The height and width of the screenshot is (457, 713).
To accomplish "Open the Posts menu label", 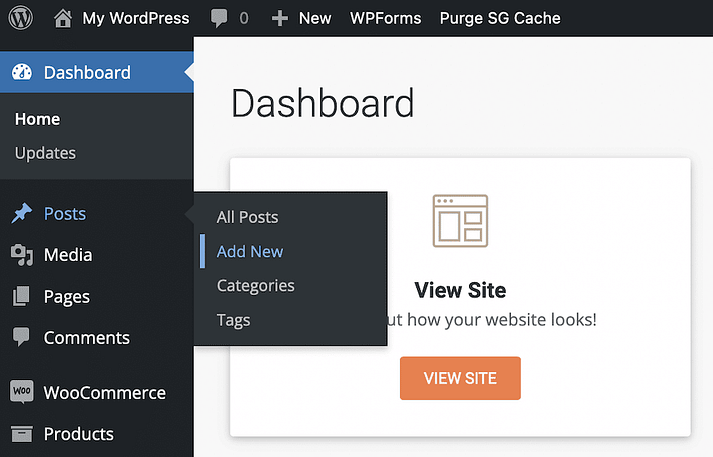I will (65, 214).
